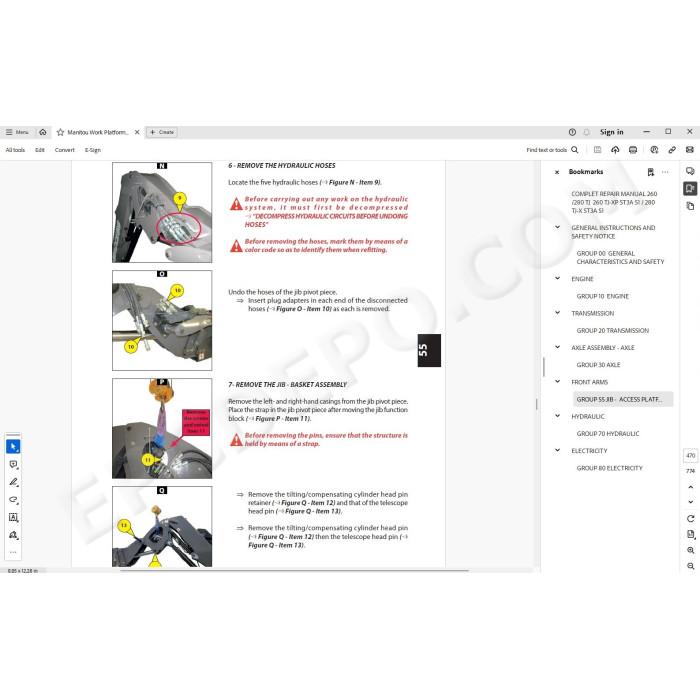Screen dimensions: 700x700
Task: Open GROUP 55 JIB - ACCESS PLATF... bookmark
Action: [x=623, y=400]
